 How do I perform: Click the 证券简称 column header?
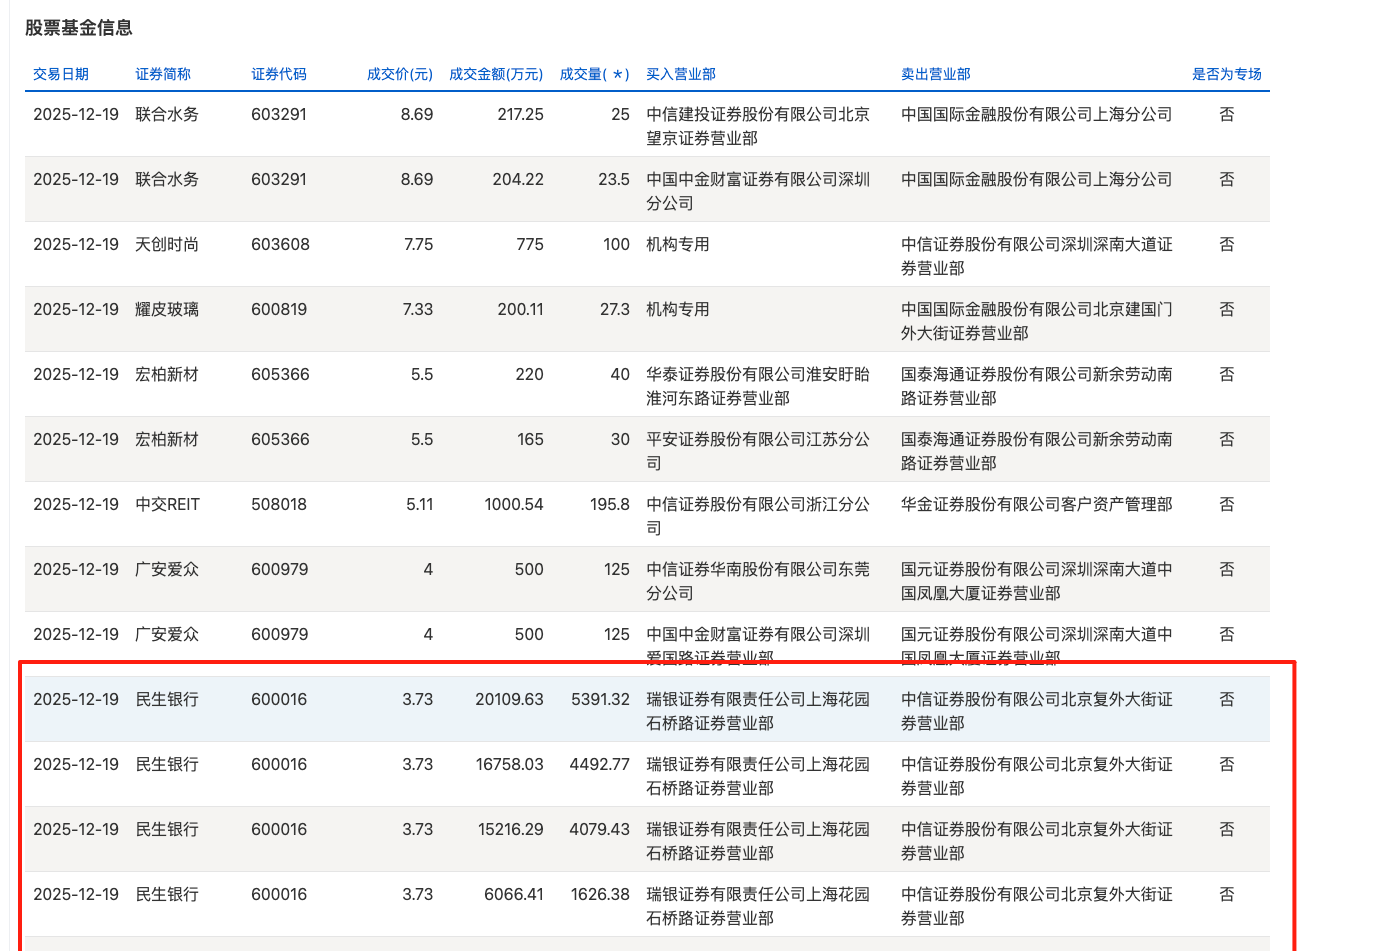[x=160, y=73]
